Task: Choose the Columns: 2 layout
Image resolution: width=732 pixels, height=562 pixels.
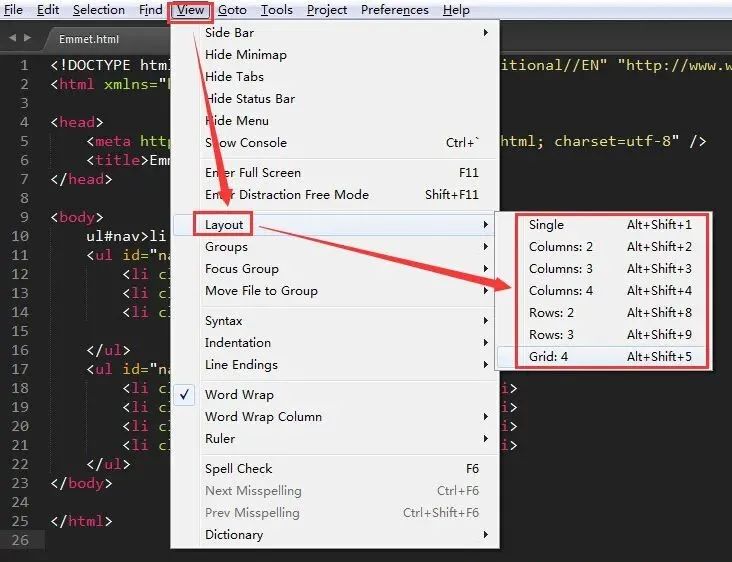Action: coord(604,246)
